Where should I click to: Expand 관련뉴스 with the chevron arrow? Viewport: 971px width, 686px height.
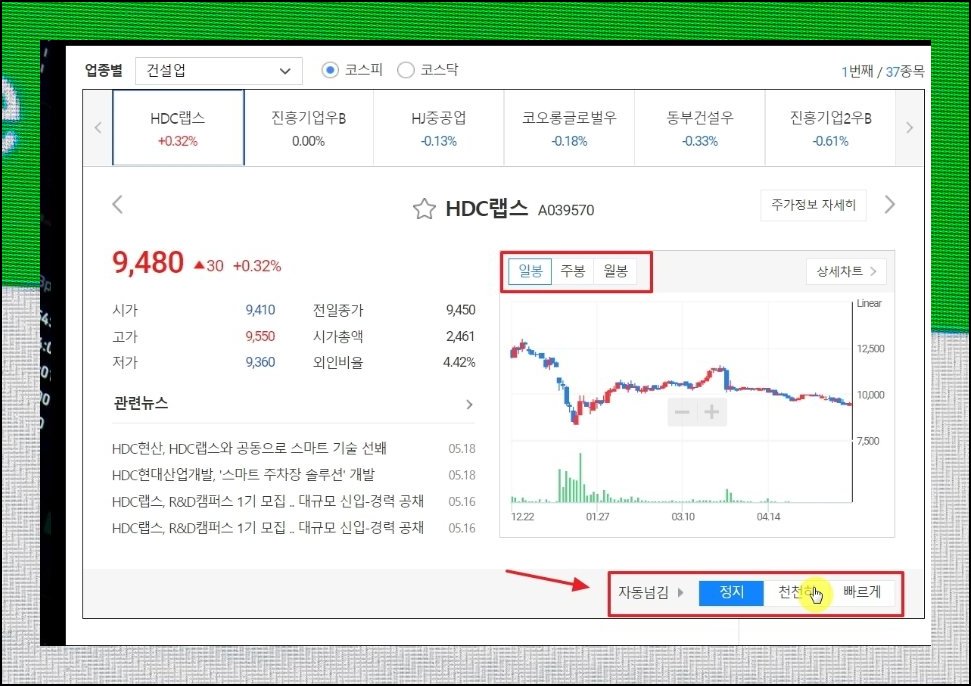tap(469, 404)
